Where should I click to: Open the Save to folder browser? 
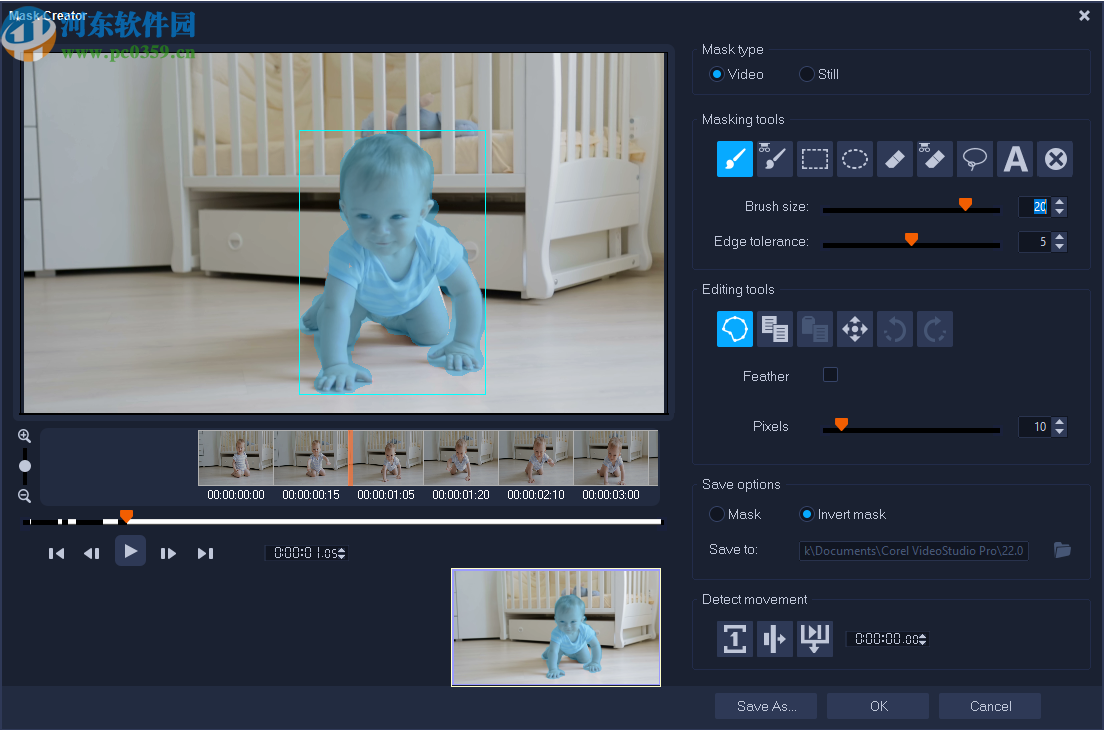pos(1062,551)
